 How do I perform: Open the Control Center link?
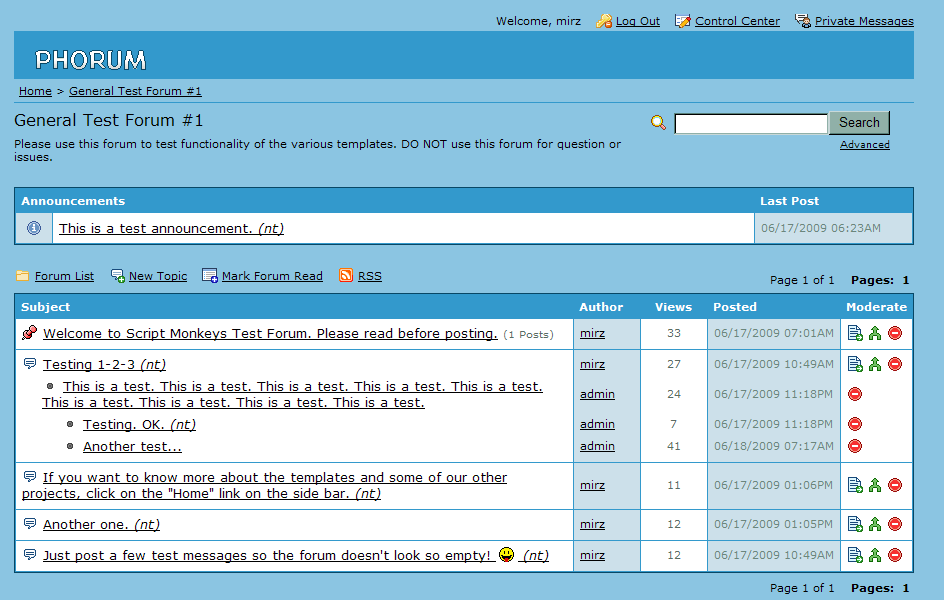point(737,21)
